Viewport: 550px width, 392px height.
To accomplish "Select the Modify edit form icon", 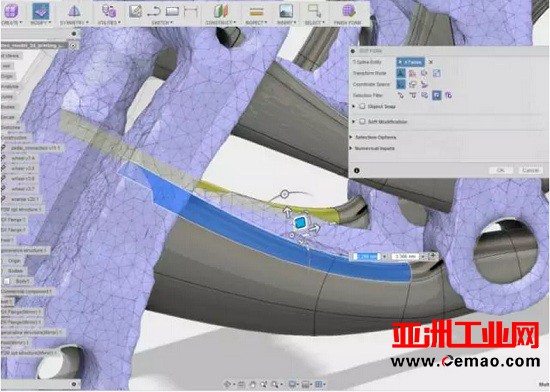I will click(41, 11).
